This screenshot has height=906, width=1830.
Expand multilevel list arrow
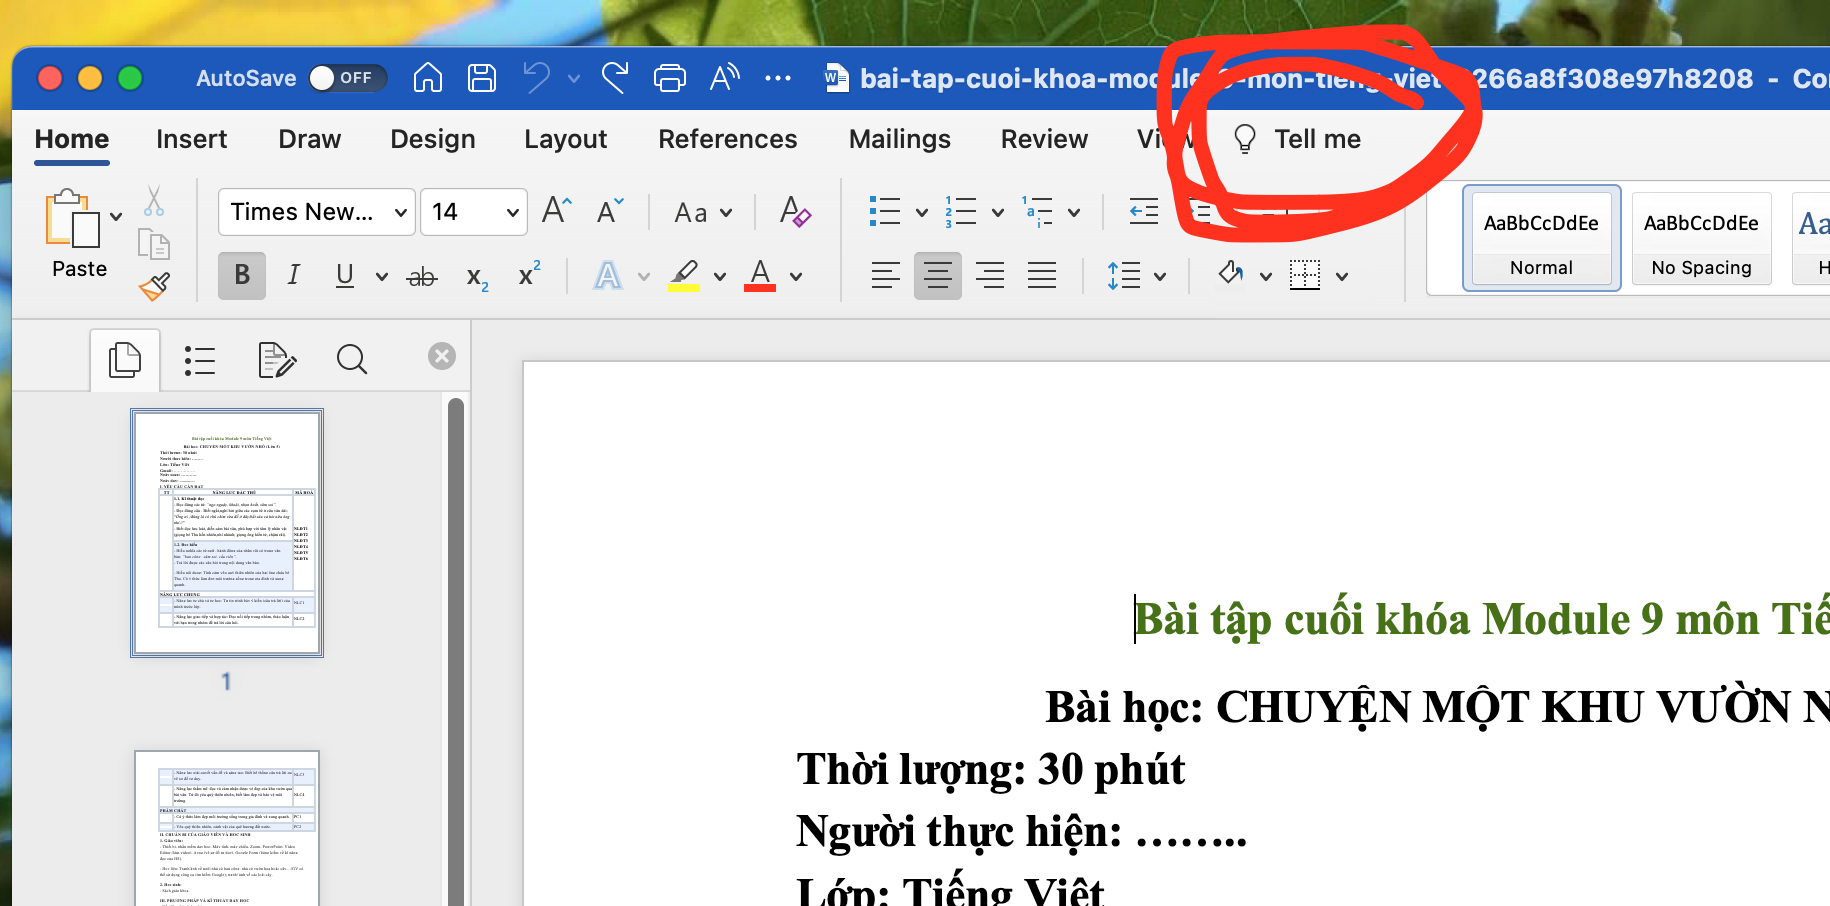click(x=1074, y=212)
